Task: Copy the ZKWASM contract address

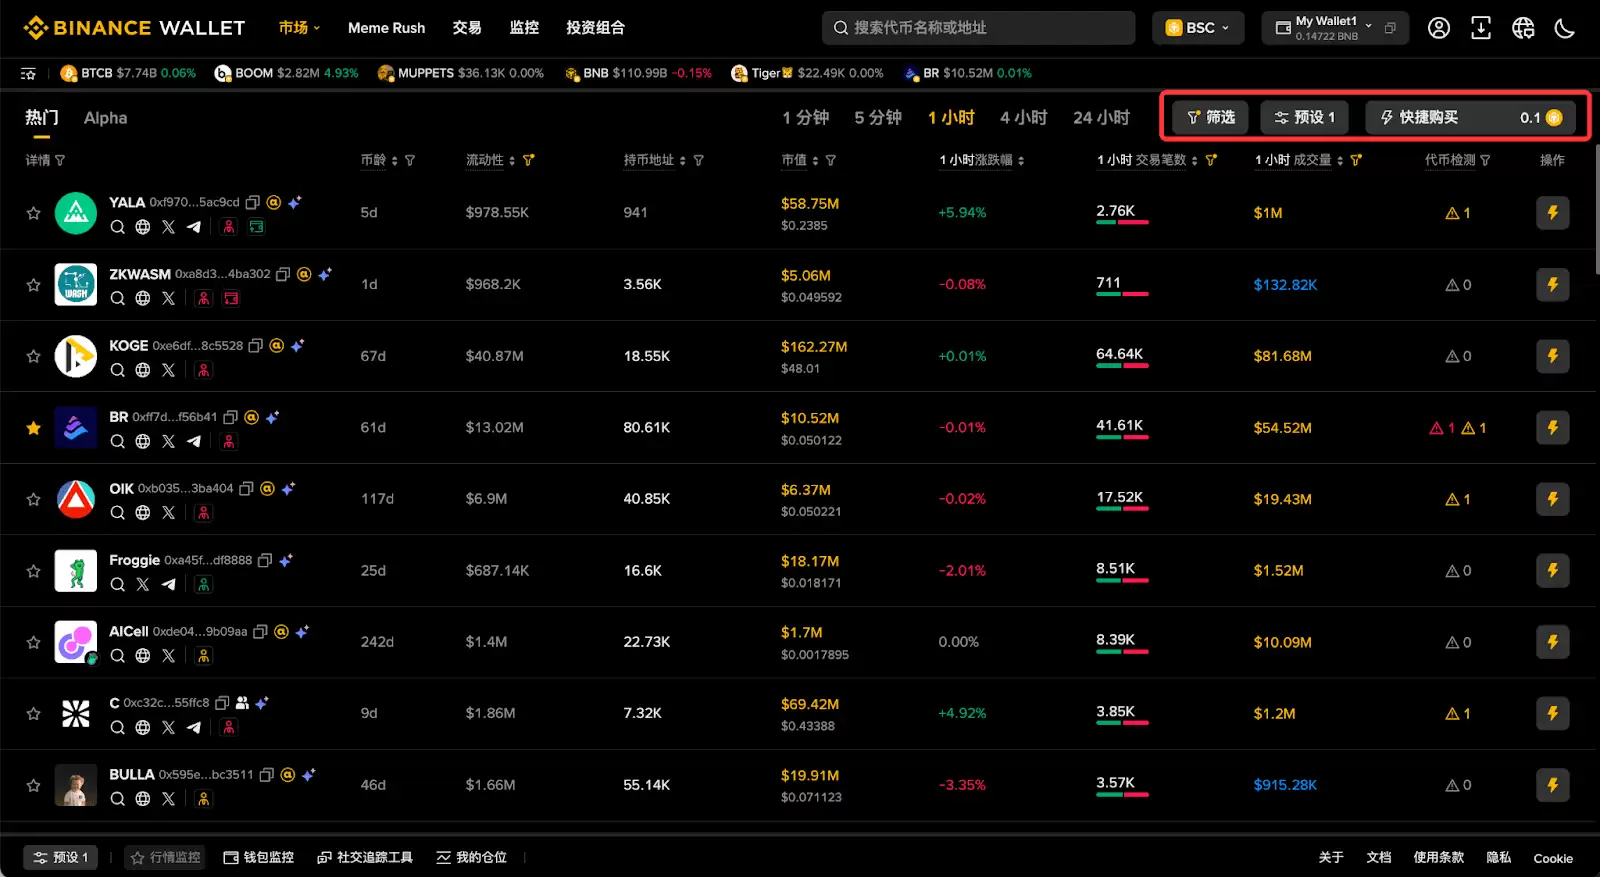Action: [x=283, y=274]
